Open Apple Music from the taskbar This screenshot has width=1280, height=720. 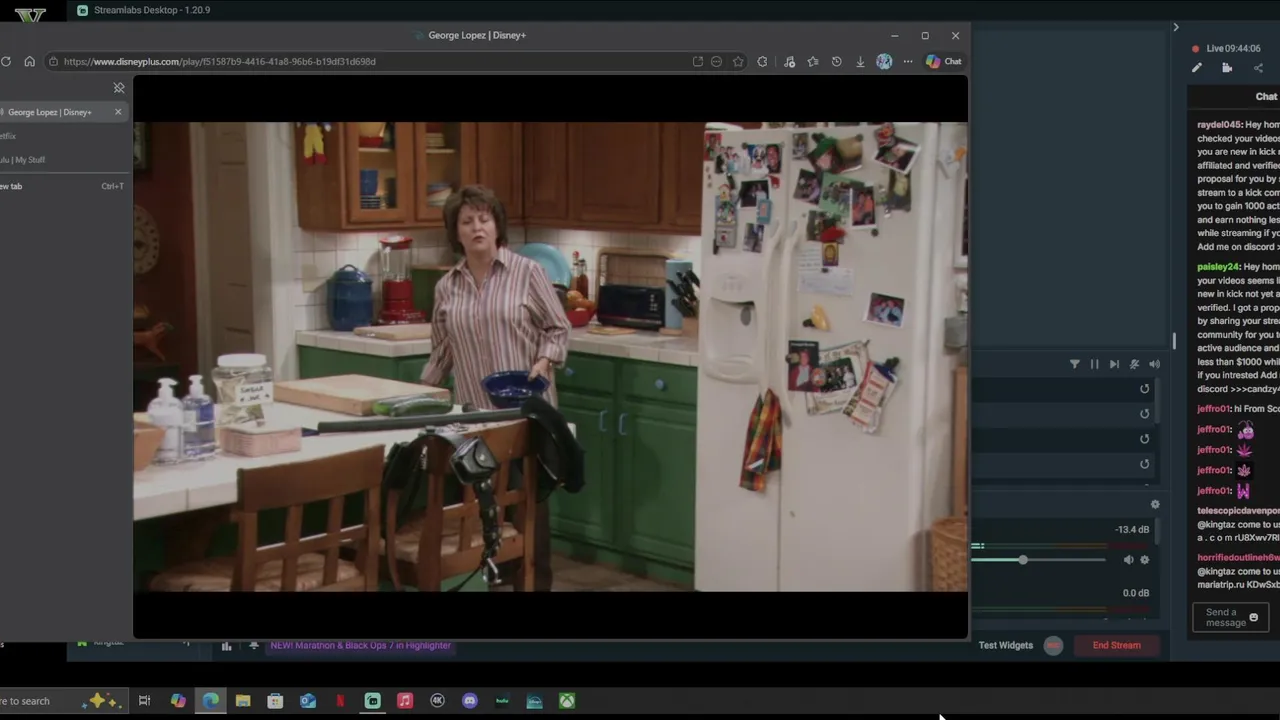405,701
